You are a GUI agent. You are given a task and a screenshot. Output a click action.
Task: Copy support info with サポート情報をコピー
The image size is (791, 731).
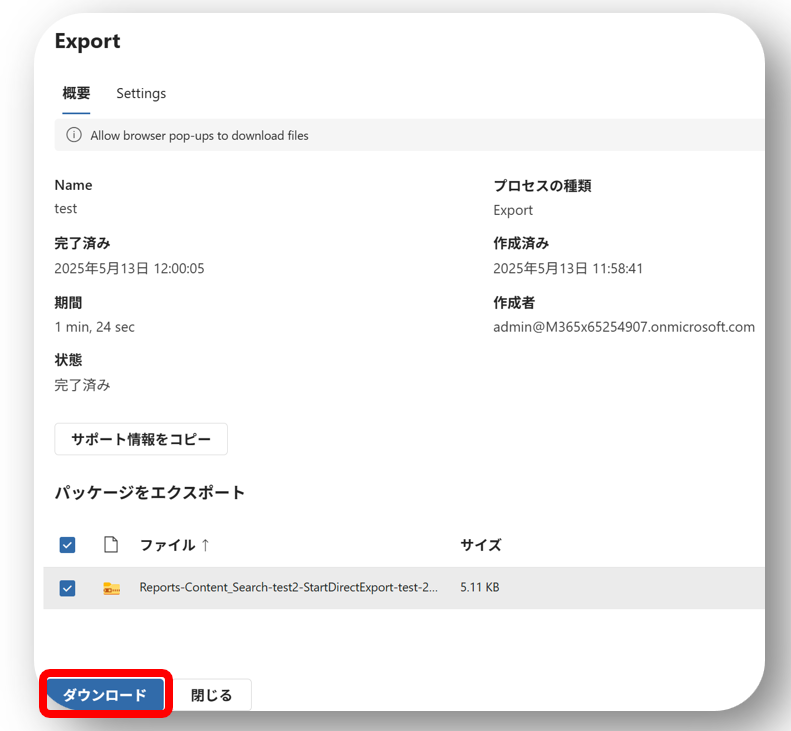(x=141, y=439)
